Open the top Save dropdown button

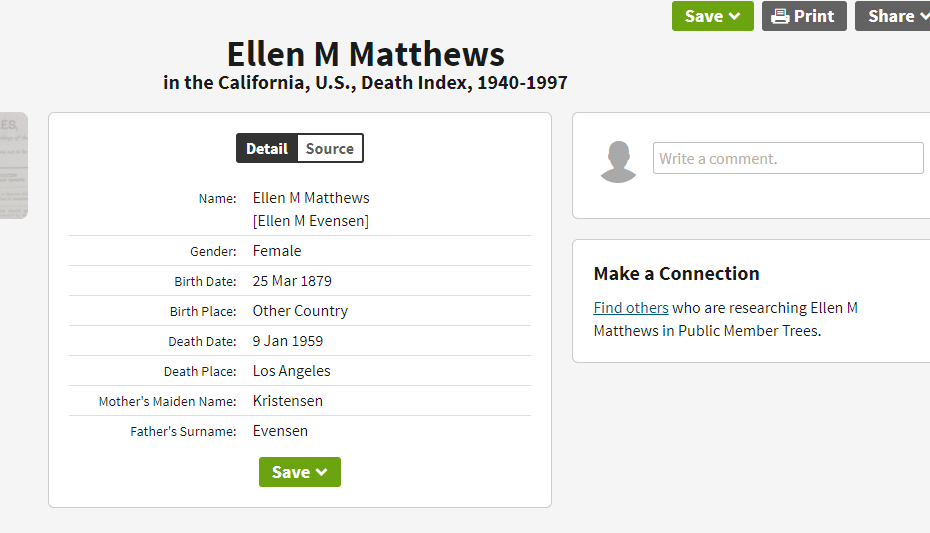712,16
